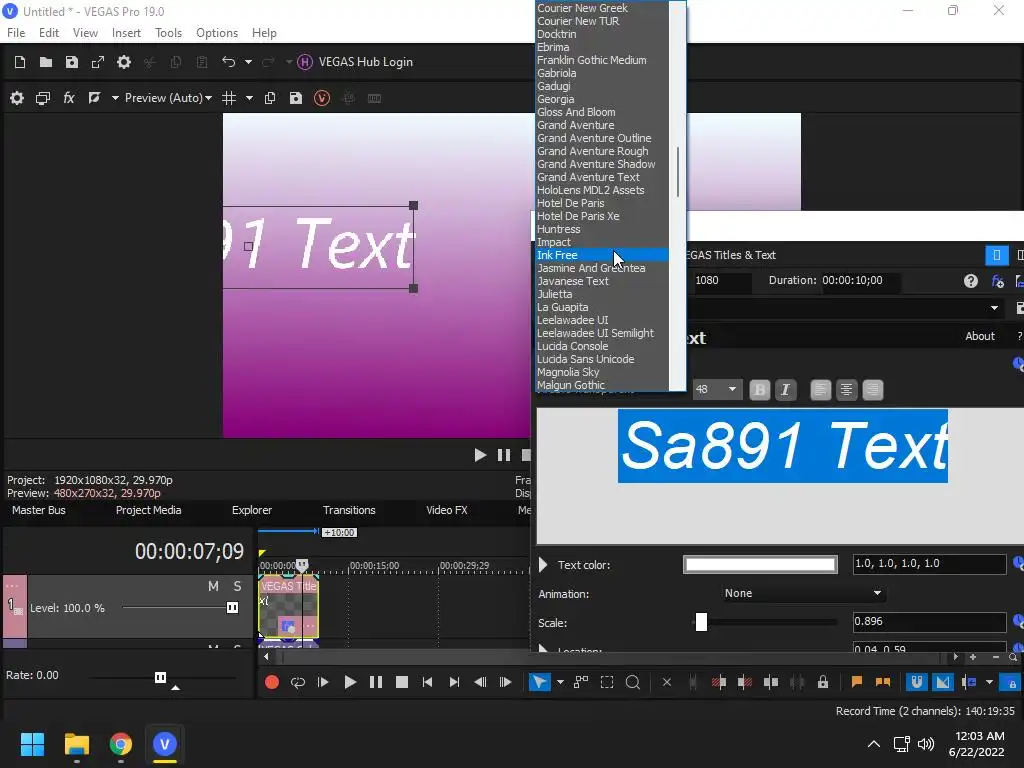
Task: Toggle Bold text formatting
Action: pyautogui.click(x=760, y=390)
